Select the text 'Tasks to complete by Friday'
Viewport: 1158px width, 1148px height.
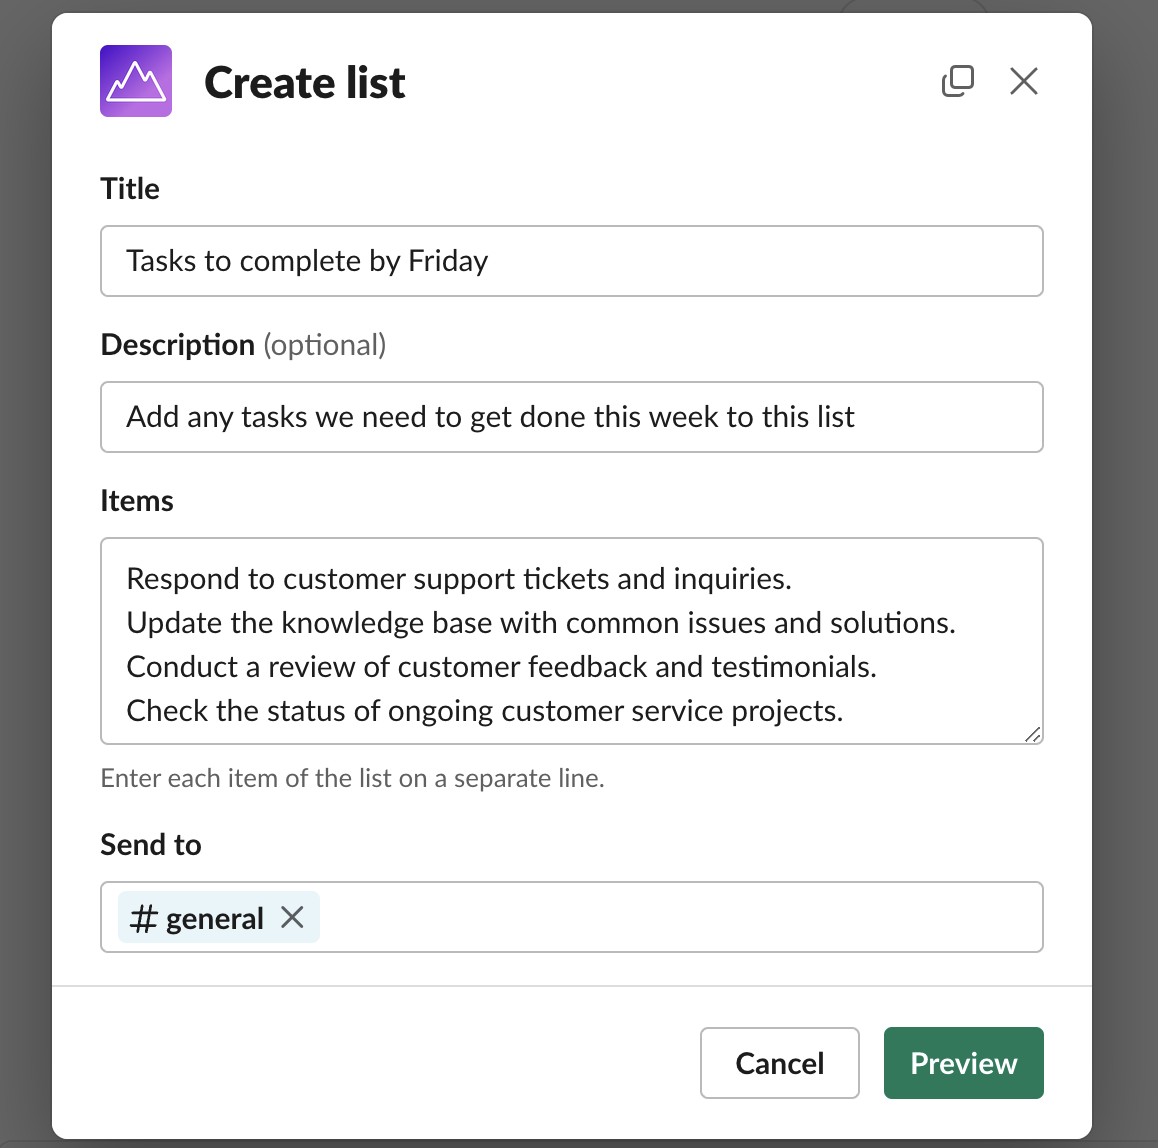pyautogui.click(x=306, y=261)
